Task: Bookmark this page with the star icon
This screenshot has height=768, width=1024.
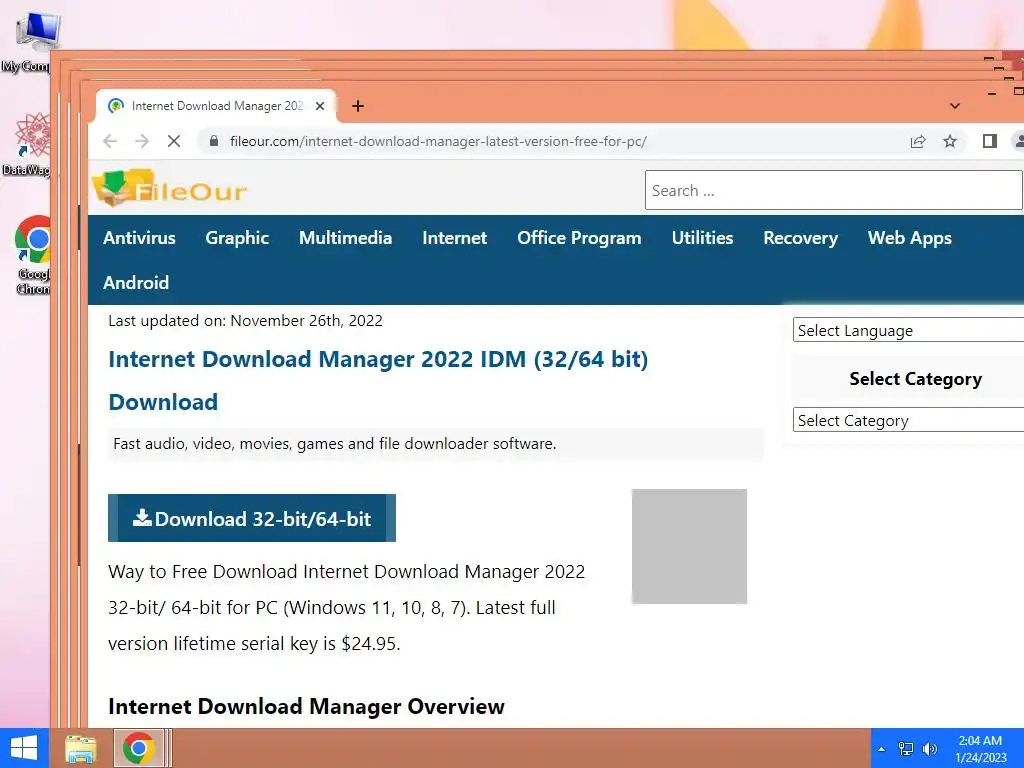Action: [x=950, y=141]
